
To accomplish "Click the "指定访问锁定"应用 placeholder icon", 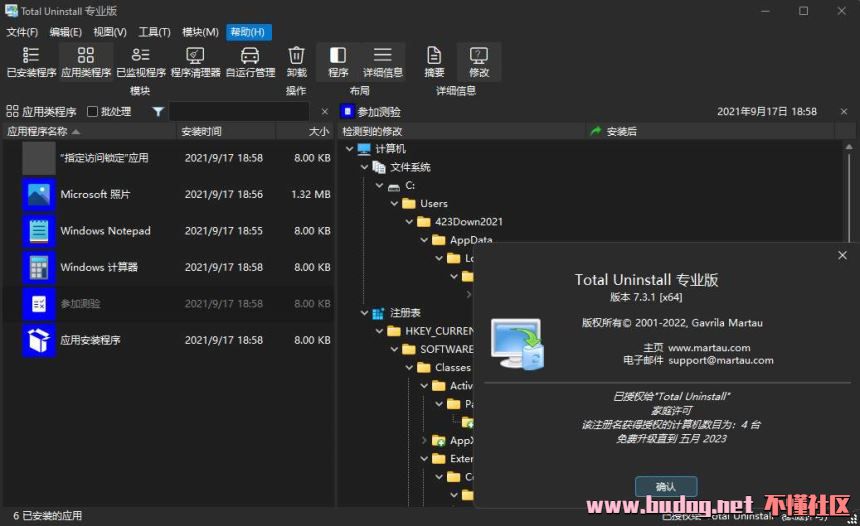I will click(x=39, y=158).
